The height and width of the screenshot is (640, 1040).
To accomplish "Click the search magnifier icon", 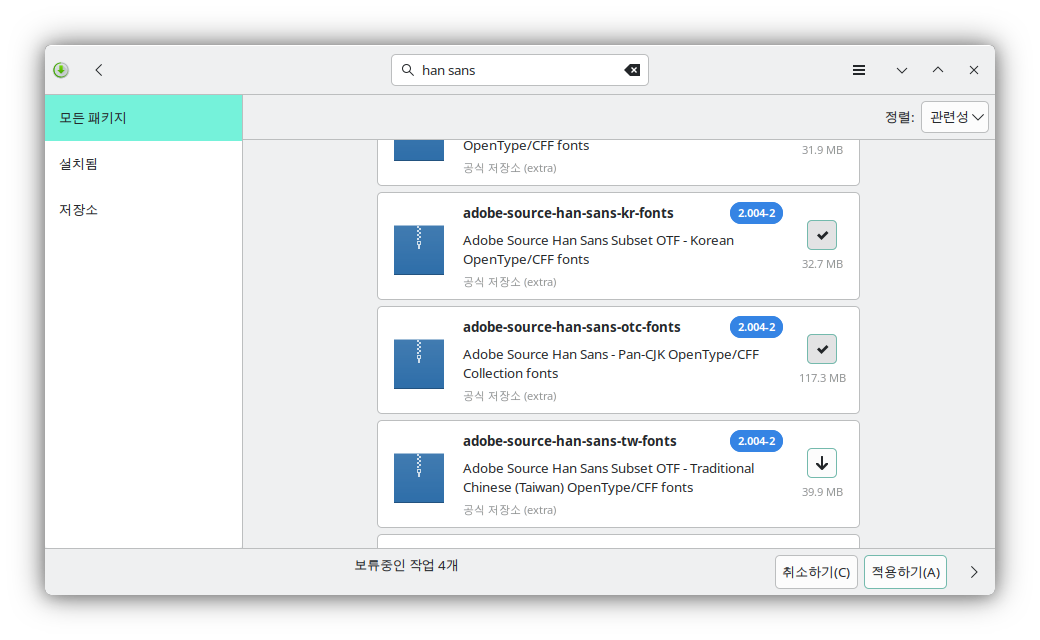I will click(408, 70).
